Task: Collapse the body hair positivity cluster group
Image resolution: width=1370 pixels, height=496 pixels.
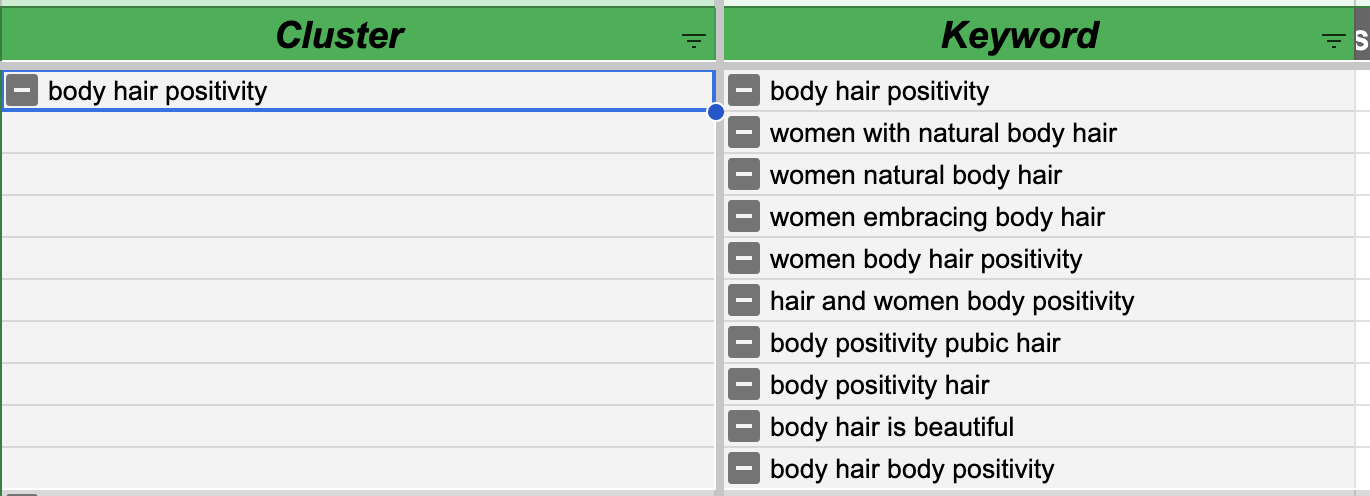Action: point(22,91)
